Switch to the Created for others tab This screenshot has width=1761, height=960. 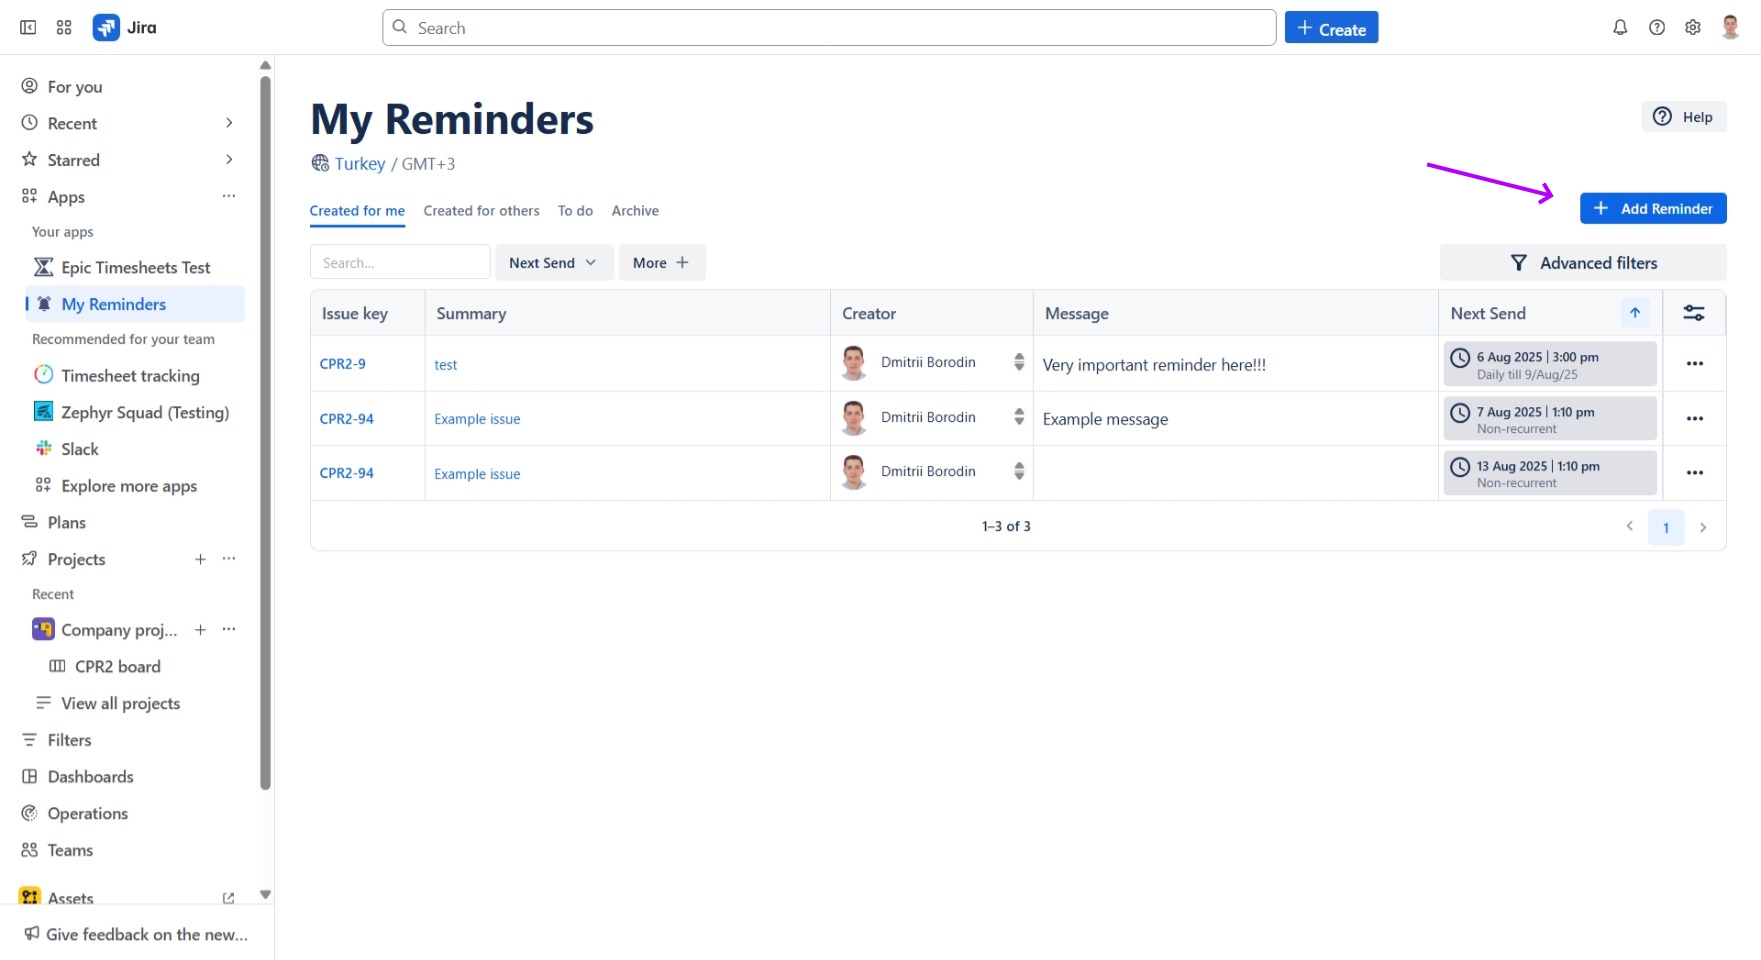pos(481,211)
